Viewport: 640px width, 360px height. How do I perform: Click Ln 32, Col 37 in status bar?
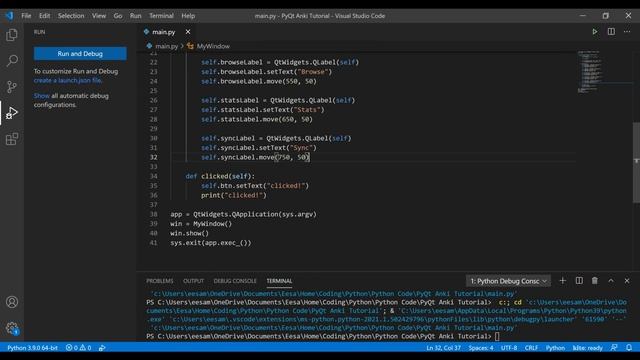pyautogui.click(x=443, y=348)
